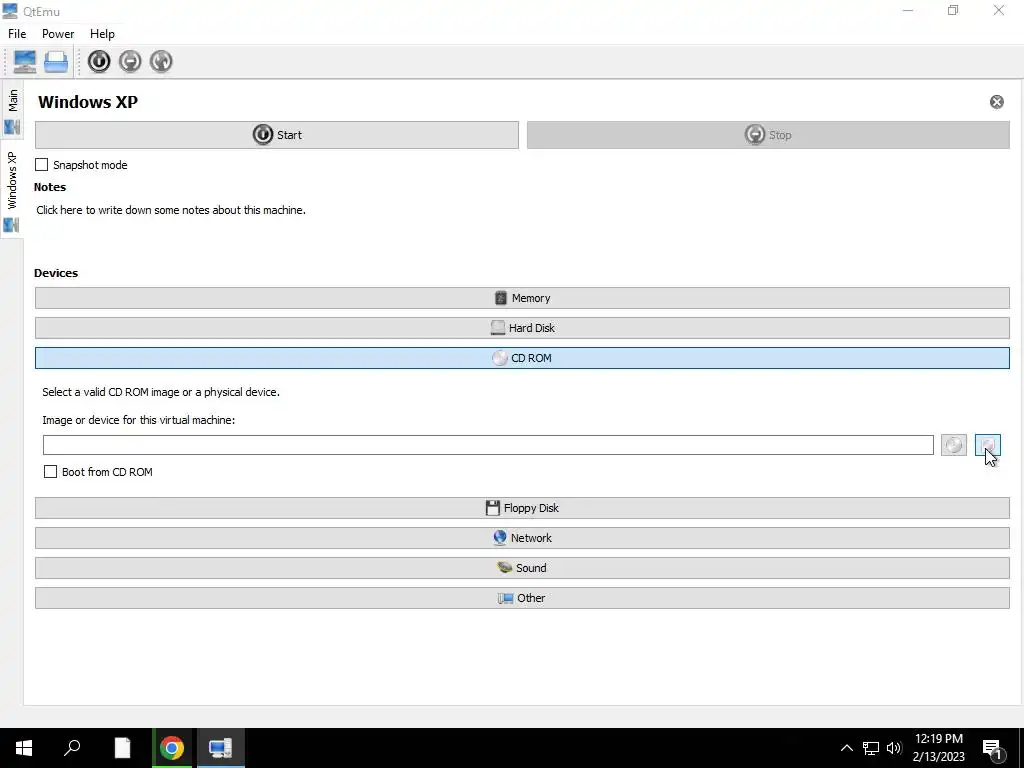This screenshot has width=1024, height=768.
Task: Select the plain CD disc button beside path field
Action: click(x=953, y=445)
